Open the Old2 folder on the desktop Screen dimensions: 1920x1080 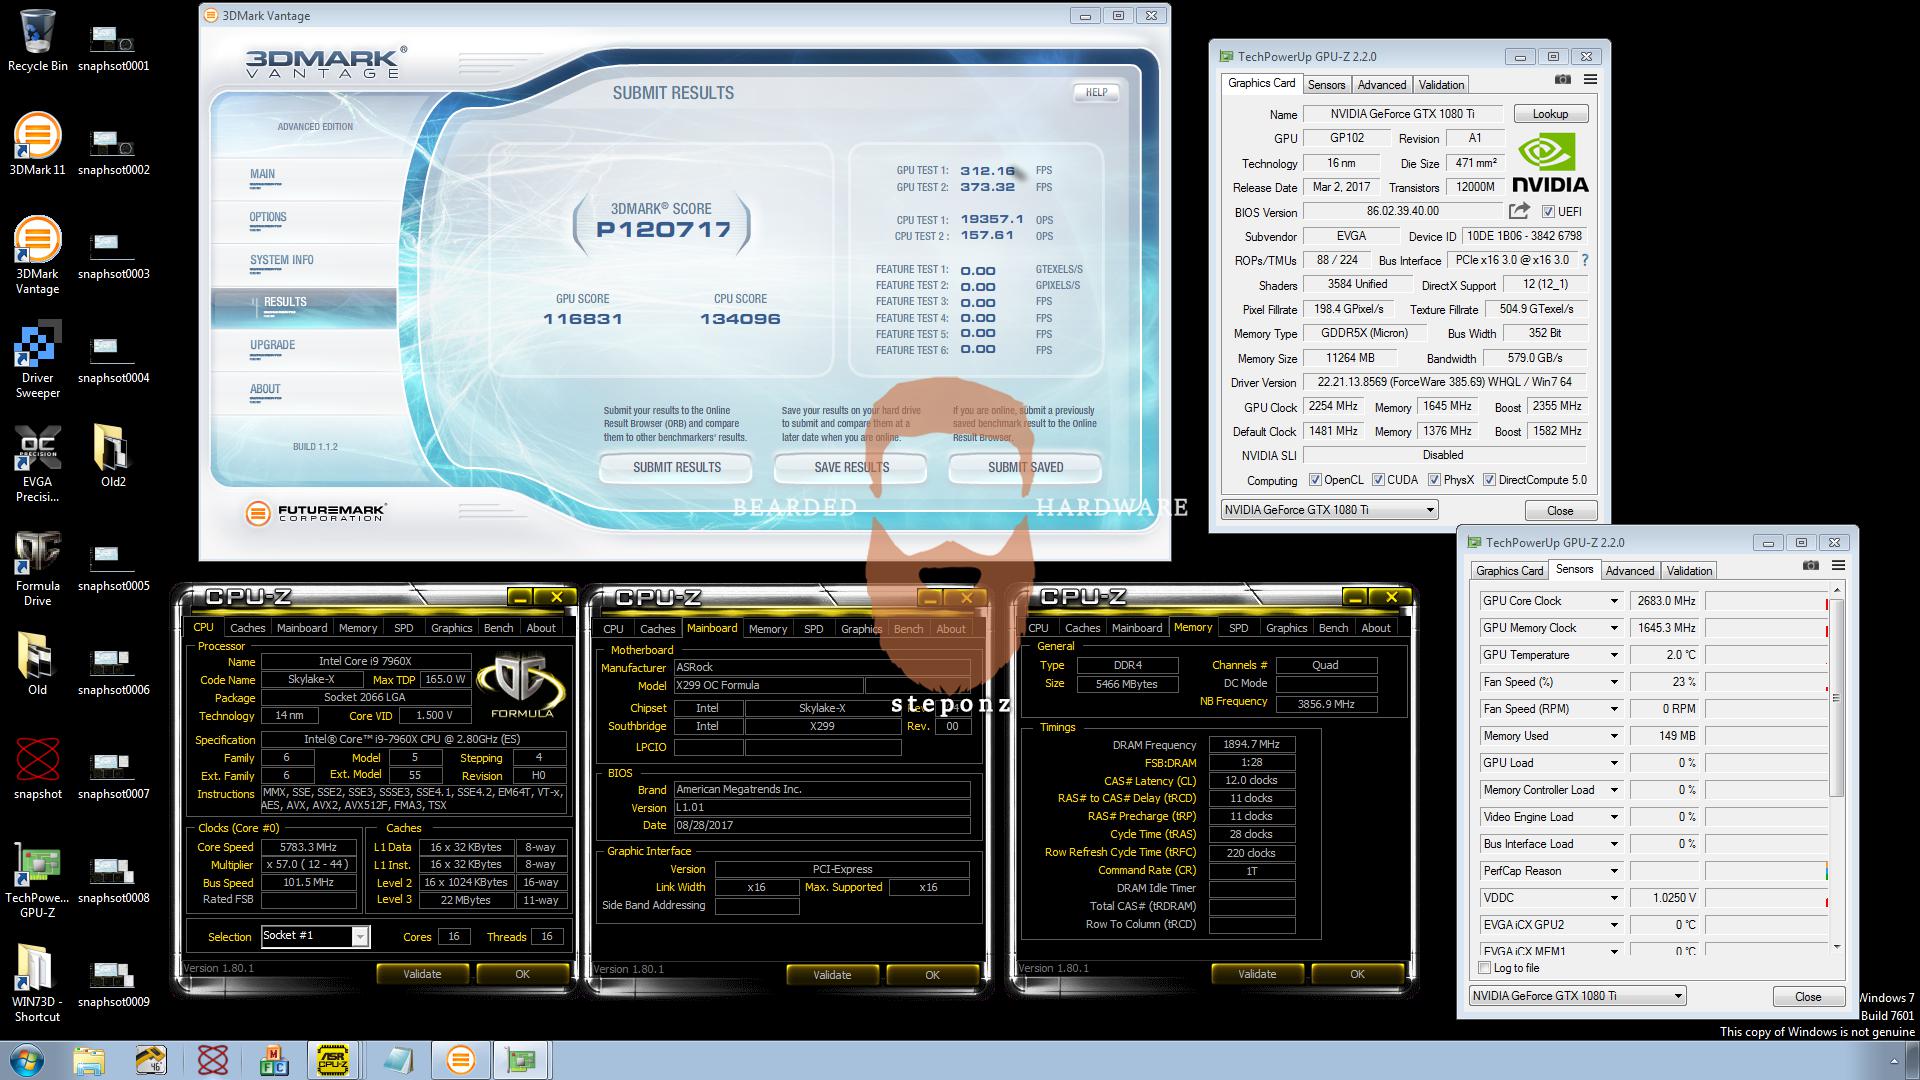coord(113,456)
